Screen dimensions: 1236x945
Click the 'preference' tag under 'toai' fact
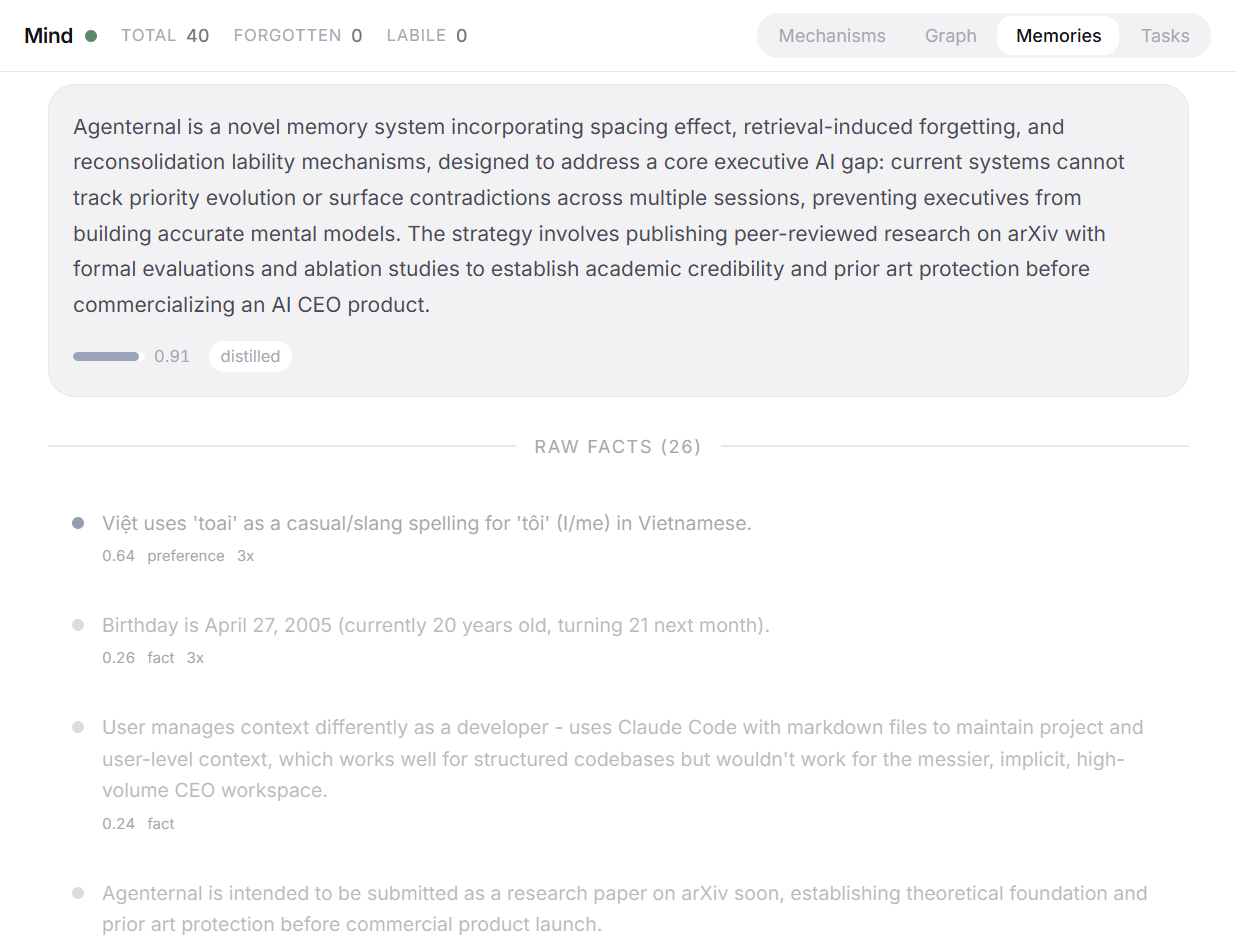(x=186, y=556)
